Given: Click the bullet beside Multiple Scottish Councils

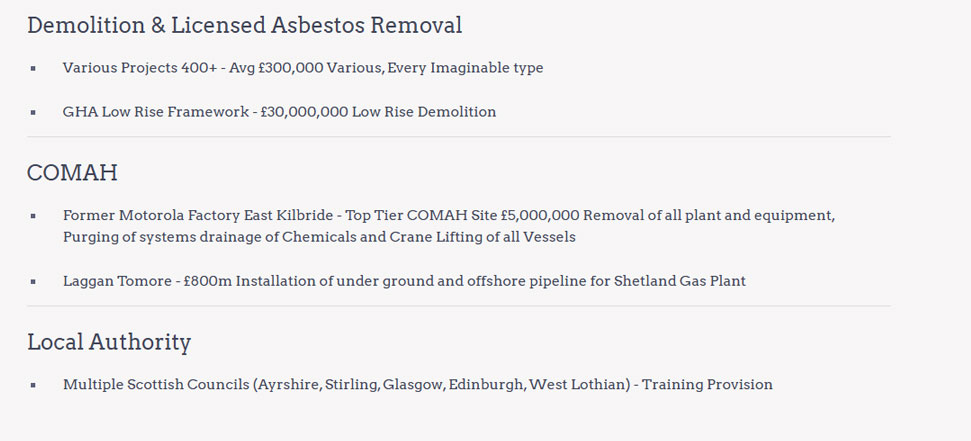Looking at the screenshot, I should pyautogui.click(x=34, y=384).
